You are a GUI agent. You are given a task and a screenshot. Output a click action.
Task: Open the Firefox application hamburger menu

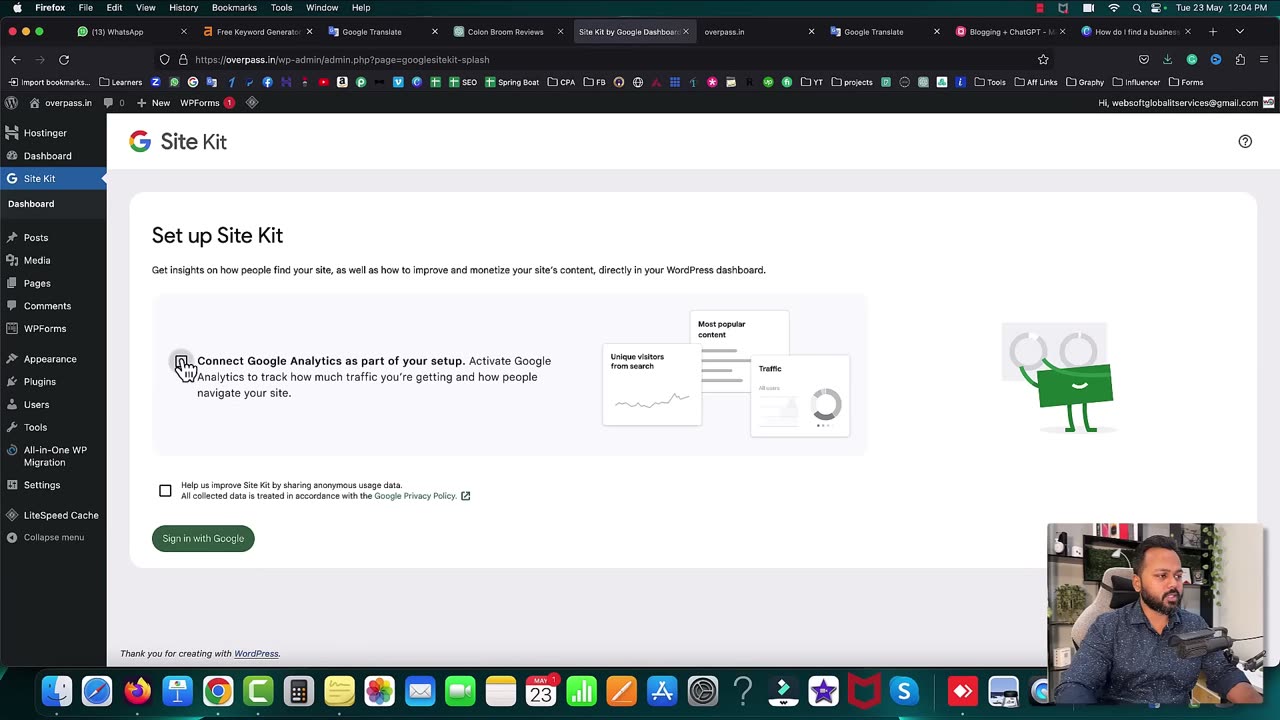click(x=1264, y=60)
